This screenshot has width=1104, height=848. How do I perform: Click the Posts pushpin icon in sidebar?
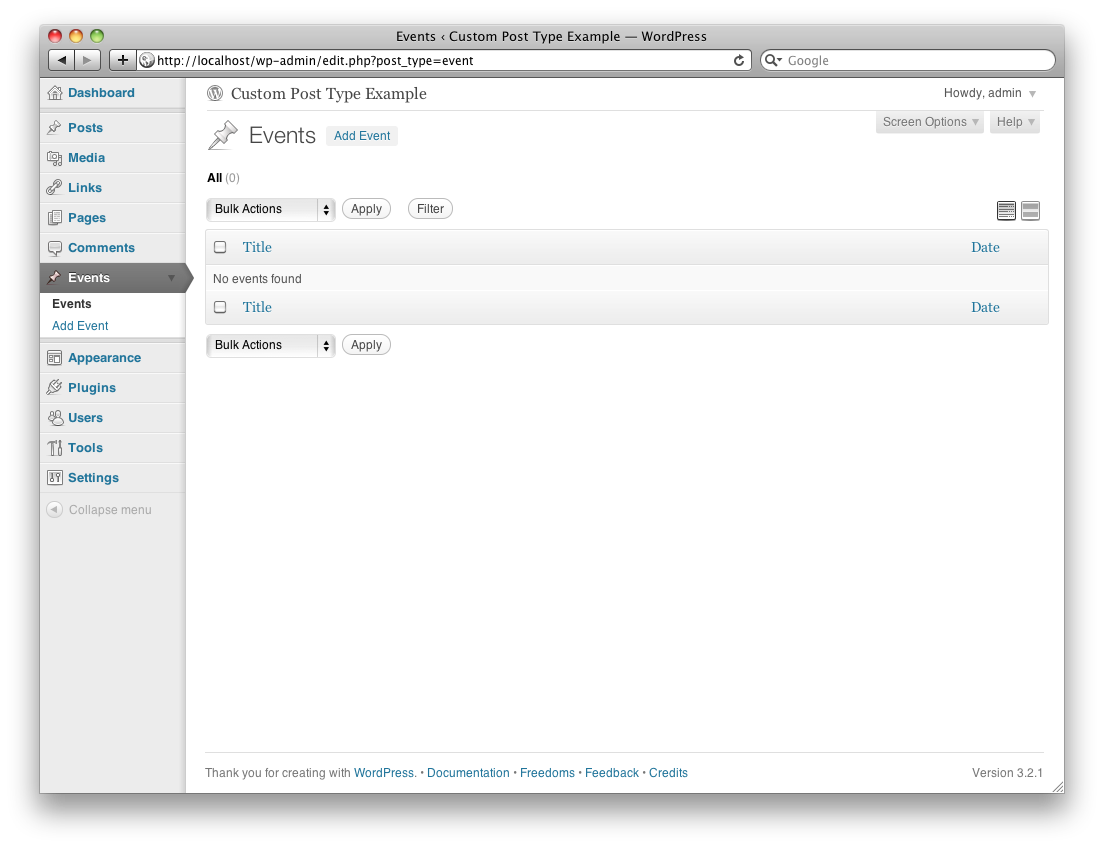pyautogui.click(x=54, y=127)
